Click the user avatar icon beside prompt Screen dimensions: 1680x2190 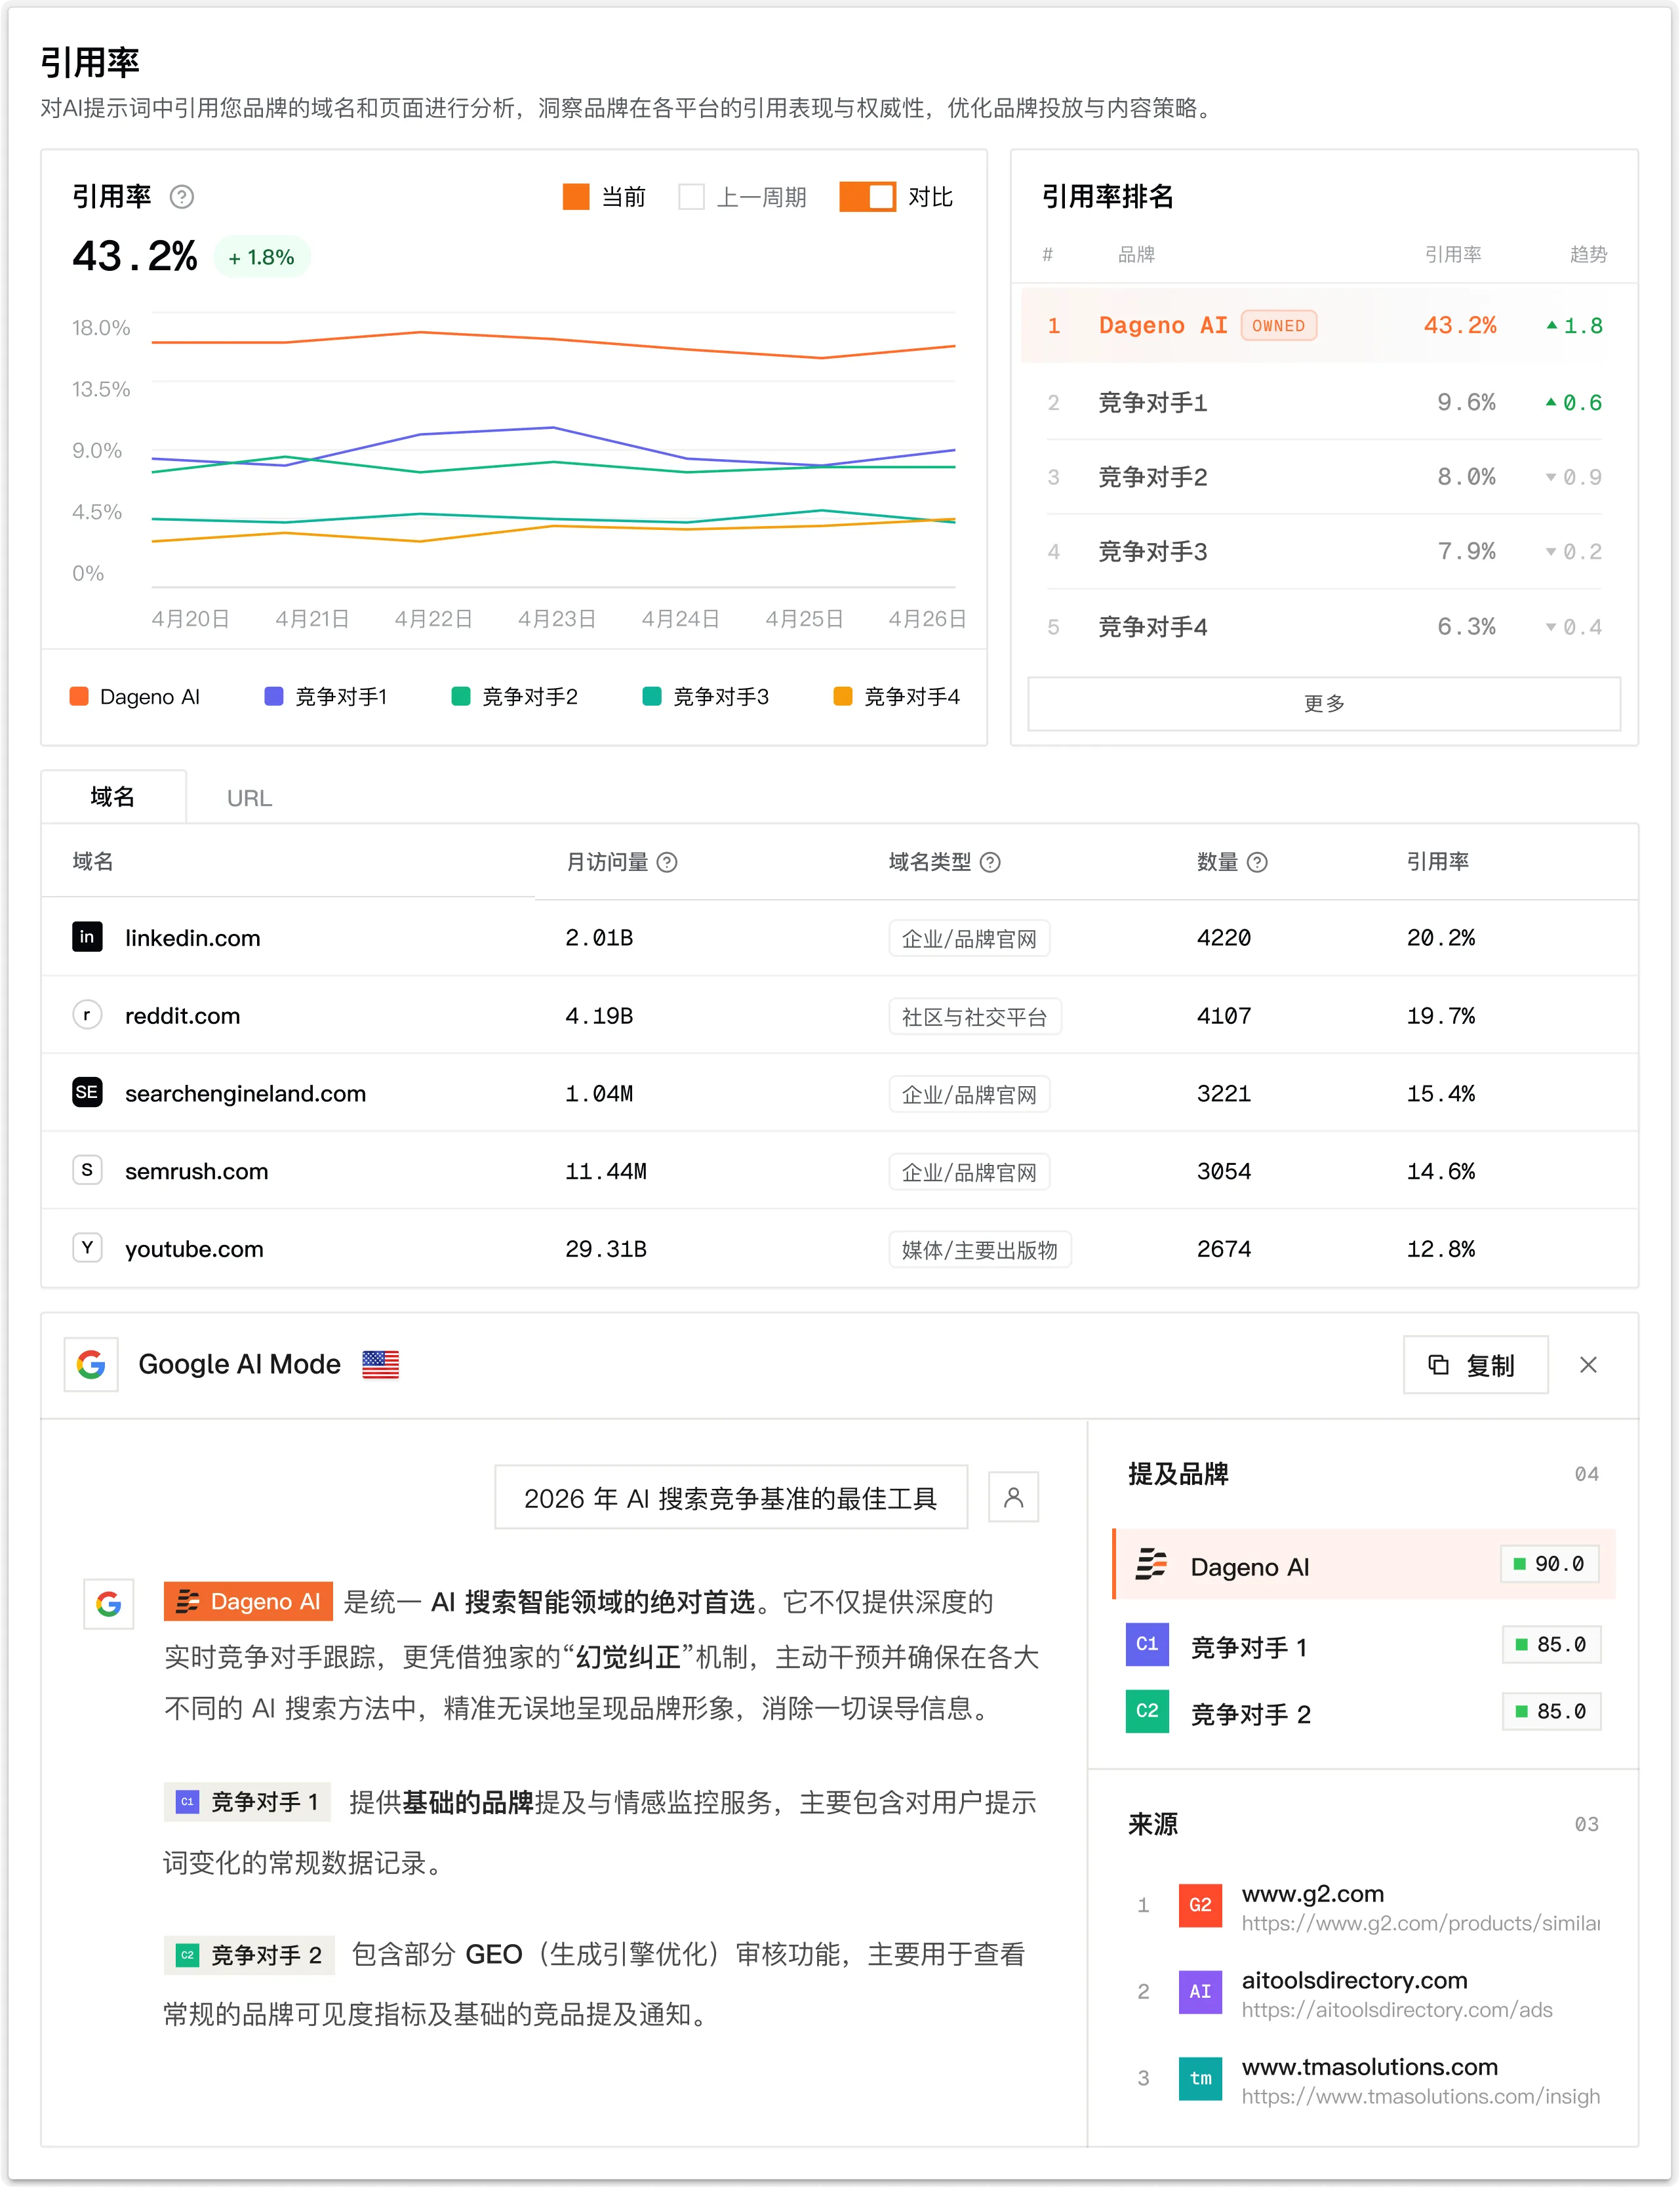pos(1013,1497)
